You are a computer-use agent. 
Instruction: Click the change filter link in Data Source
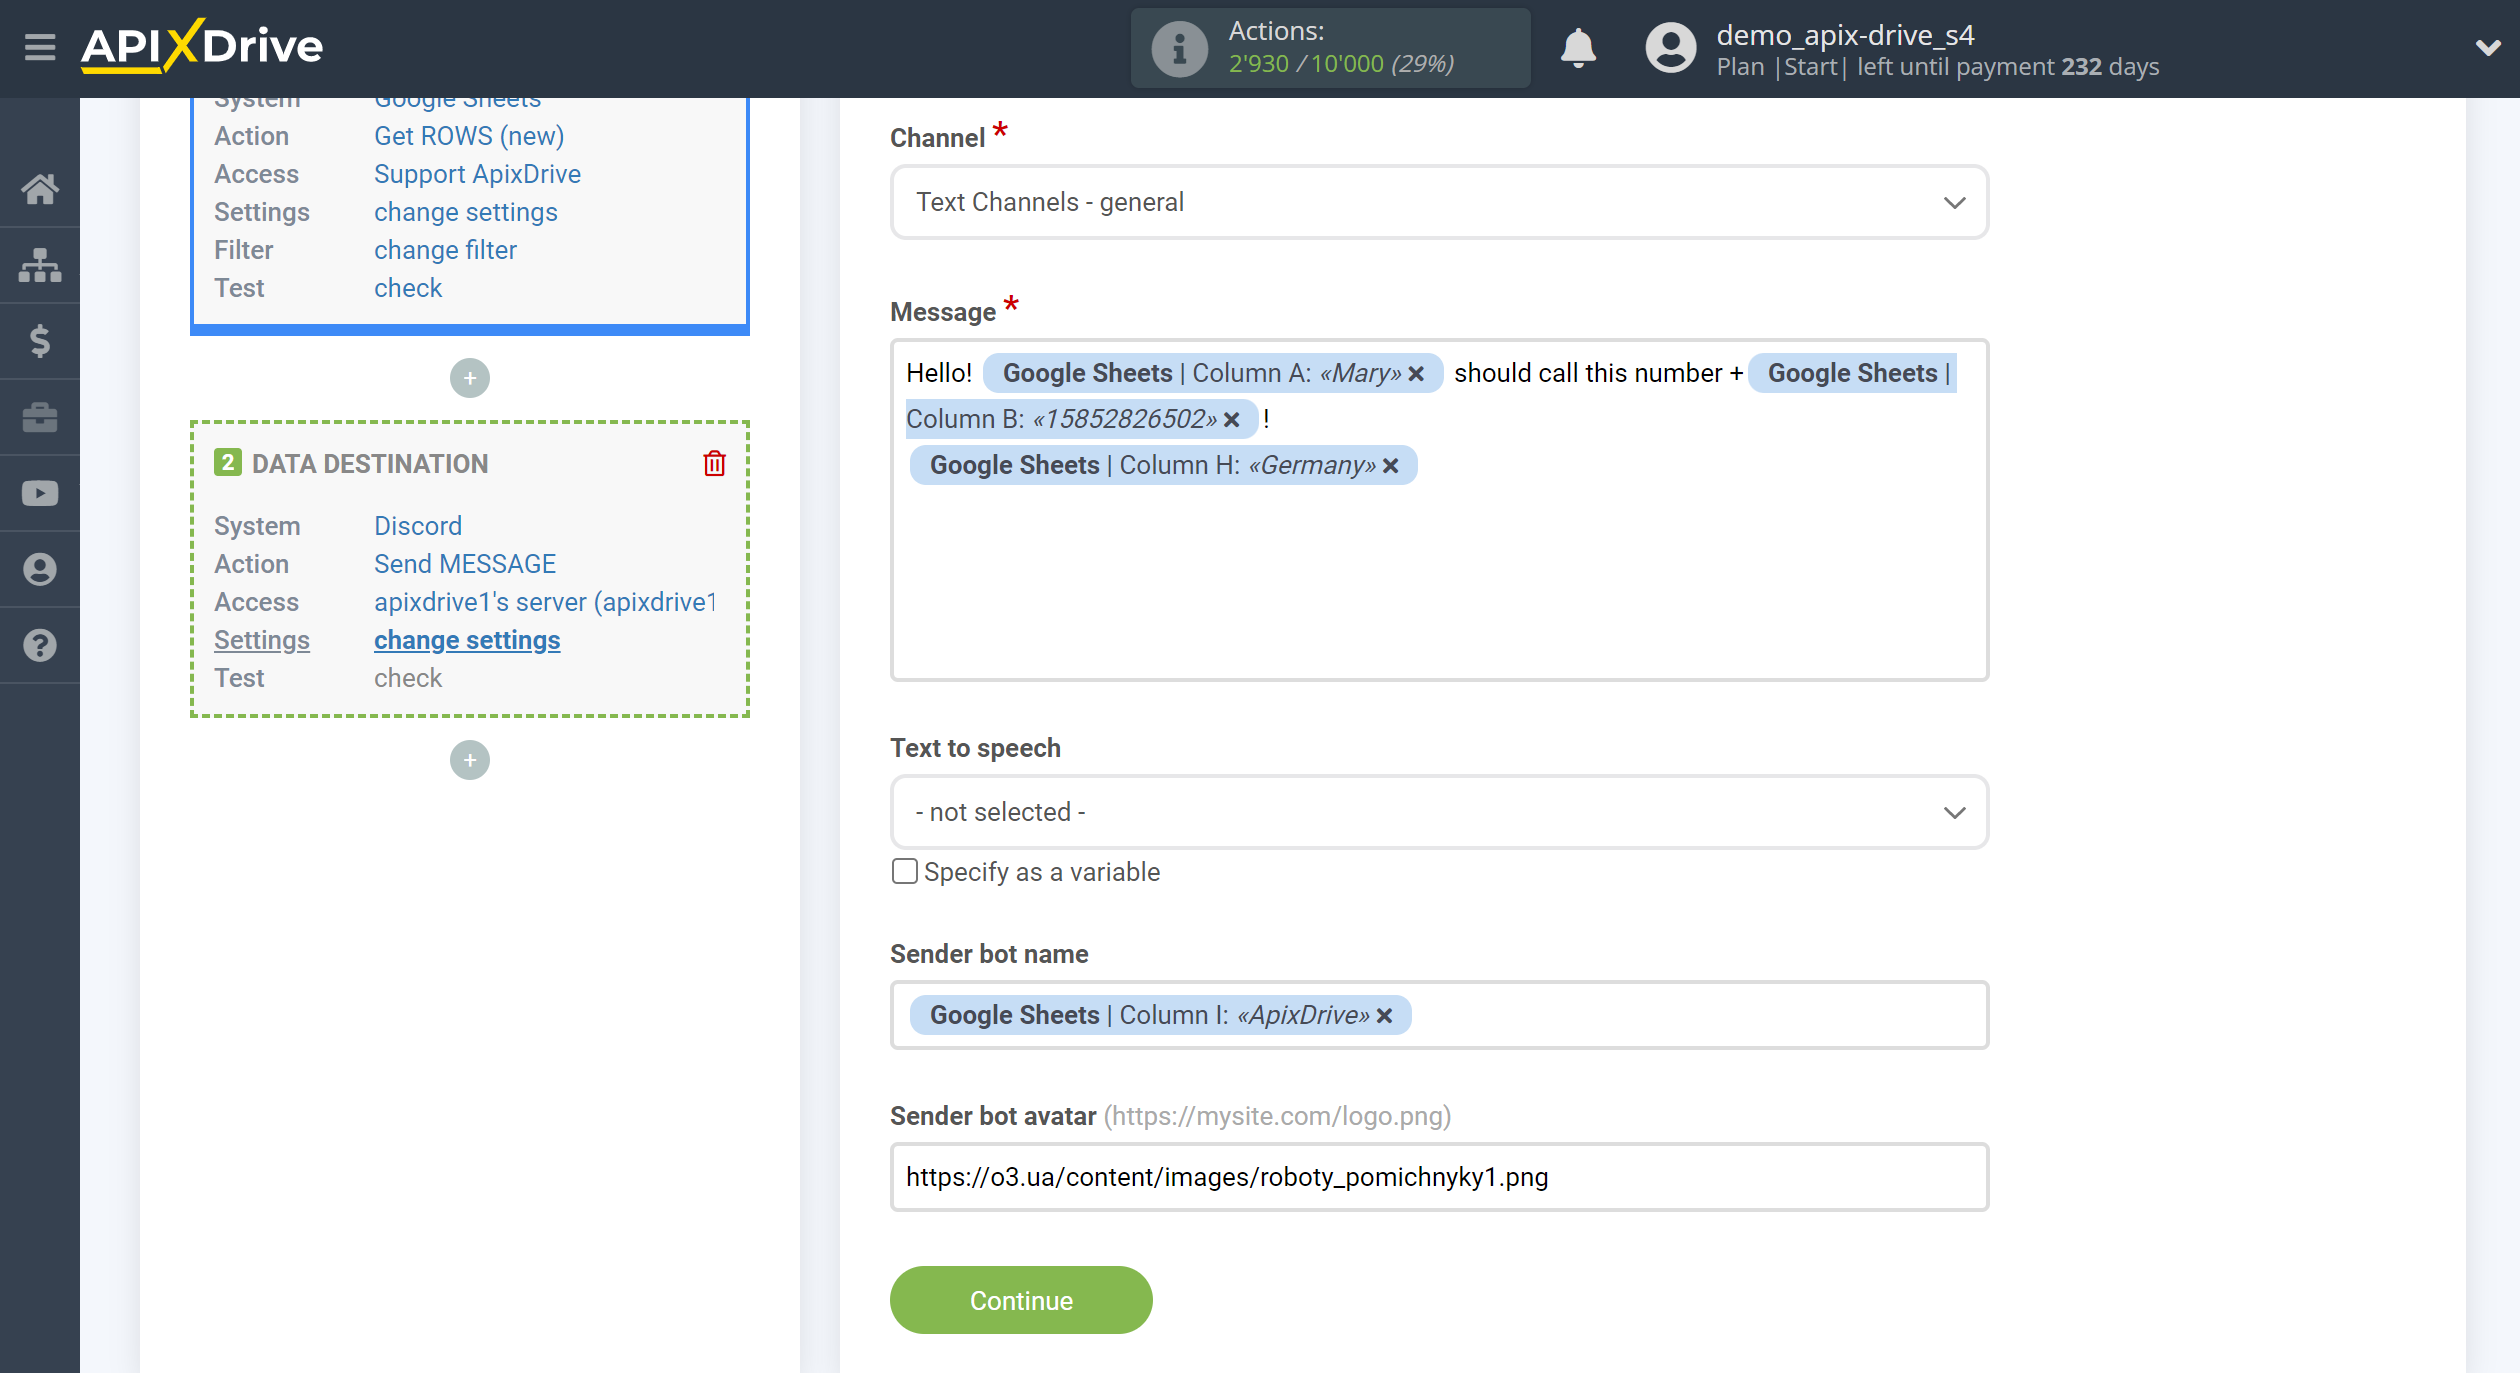click(445, 250)
